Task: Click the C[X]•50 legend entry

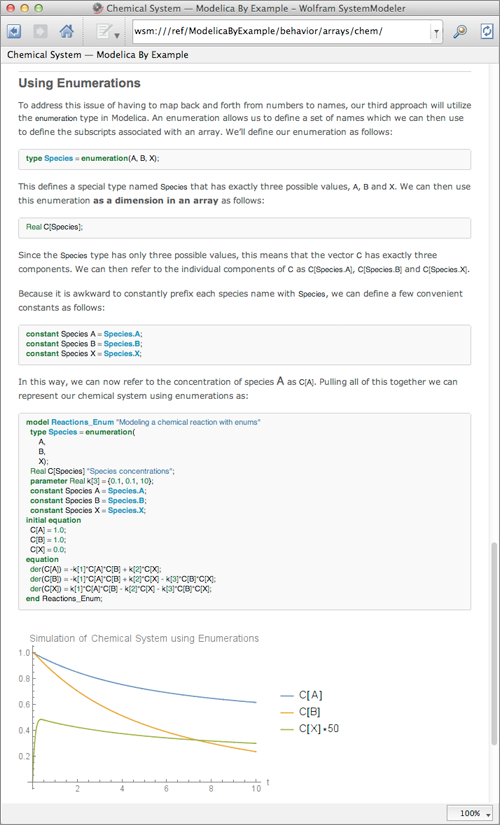Action: pos(309,729)
